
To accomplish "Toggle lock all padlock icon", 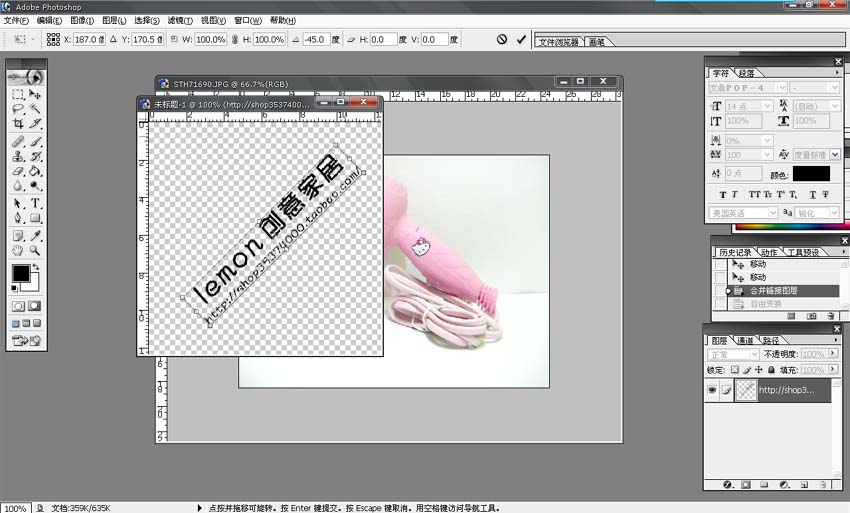I will coord(771,370).
